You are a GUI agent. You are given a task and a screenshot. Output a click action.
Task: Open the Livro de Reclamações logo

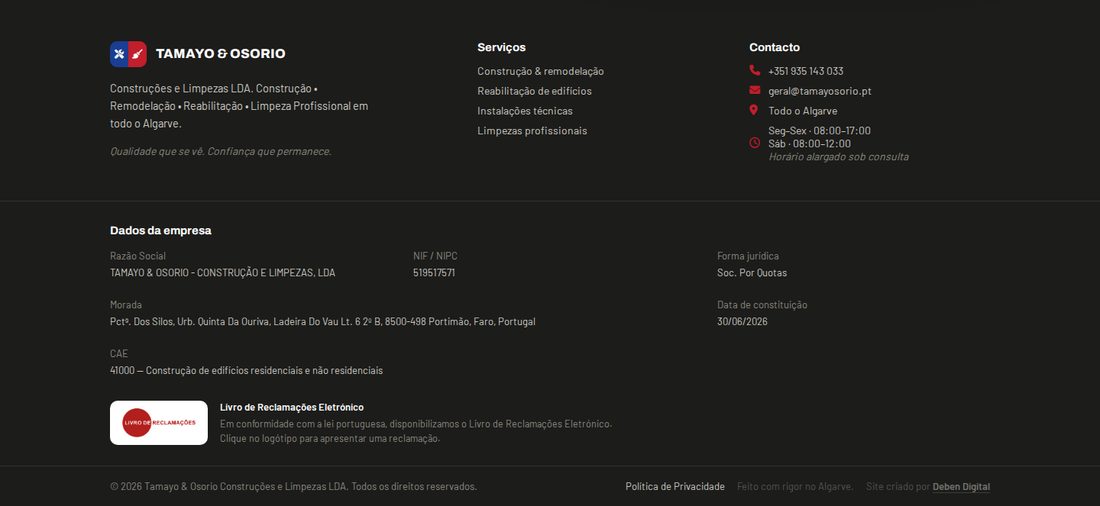[159, 423]
